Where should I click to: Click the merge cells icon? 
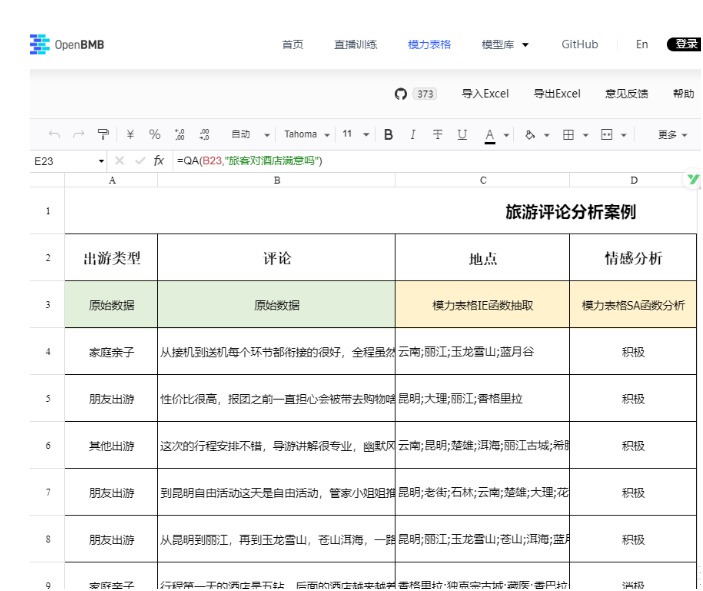click(x=606, y=135)
